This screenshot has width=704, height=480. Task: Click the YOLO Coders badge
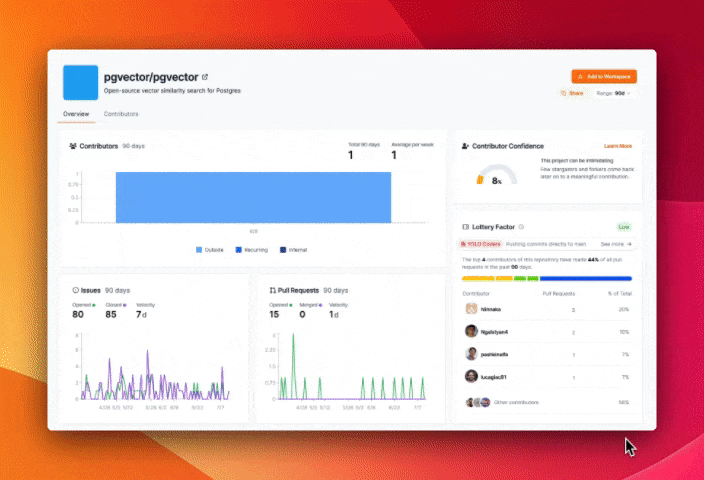coord(480,244)
